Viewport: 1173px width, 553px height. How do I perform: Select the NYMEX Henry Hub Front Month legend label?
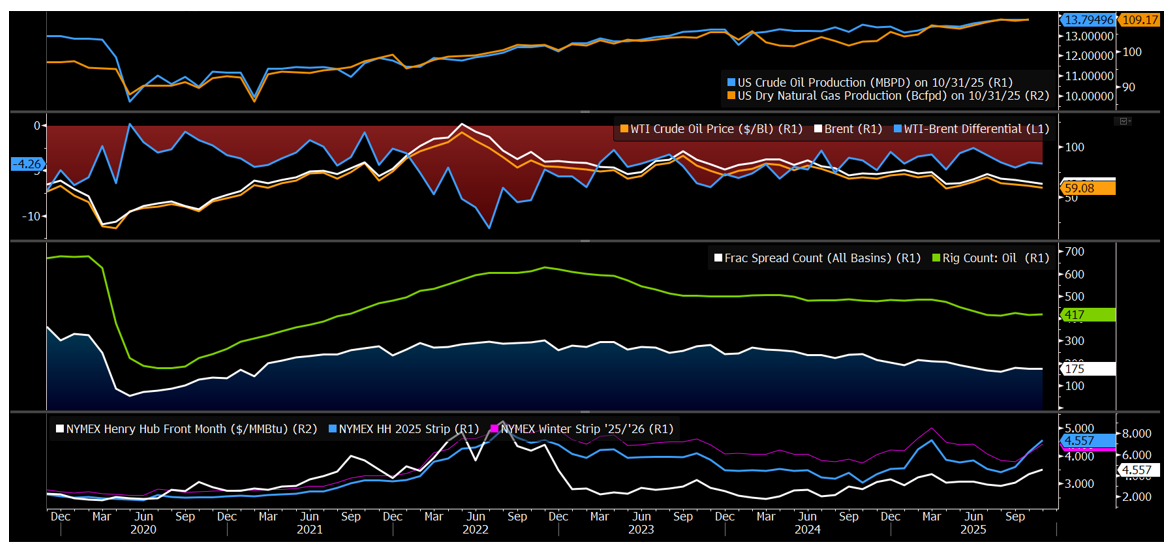tap(191, 429)
